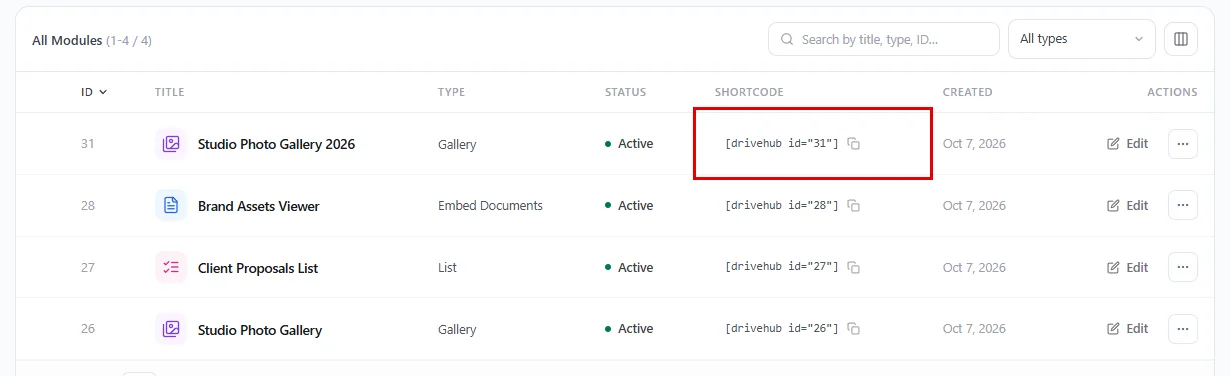This screenshot has width=1230, height=376.
Task: Edit the Client Proposals List module
Action: [x=1127, y=268]
